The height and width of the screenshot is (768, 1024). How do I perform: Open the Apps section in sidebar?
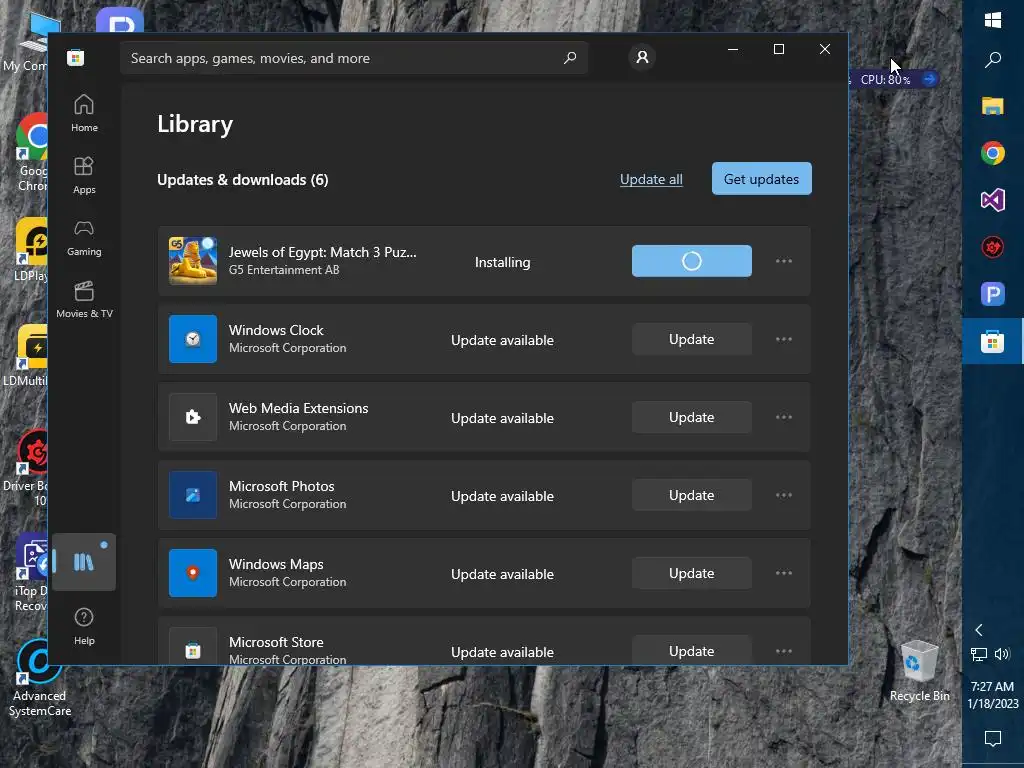click(84, 176)
